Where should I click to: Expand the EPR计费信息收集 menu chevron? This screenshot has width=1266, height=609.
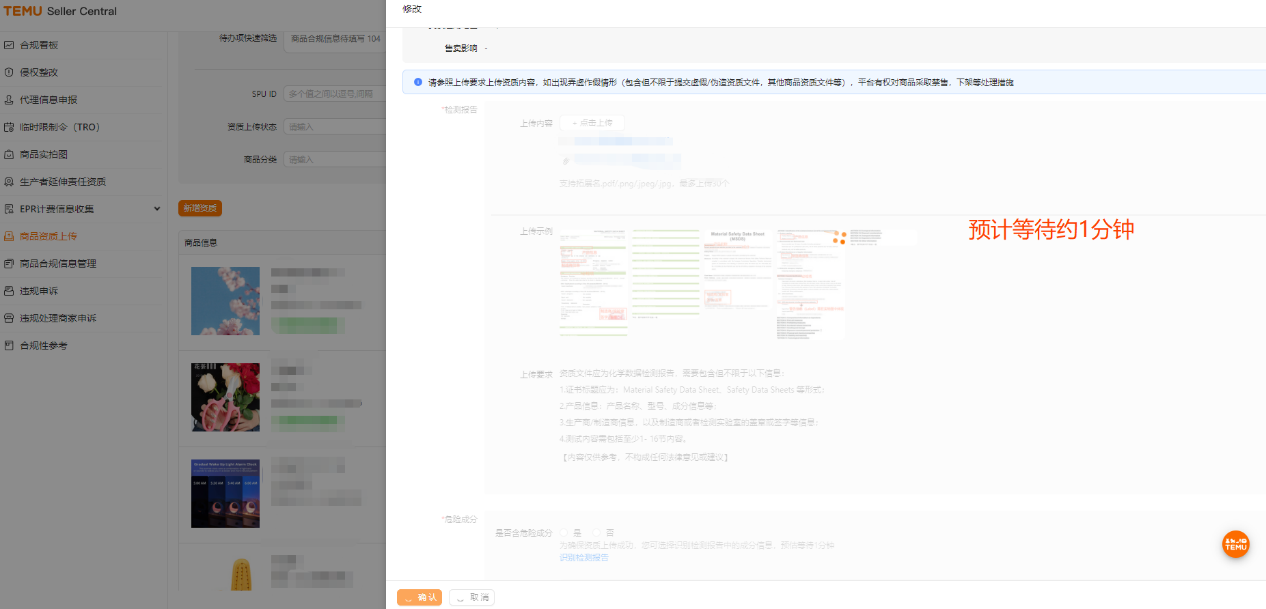156,209
